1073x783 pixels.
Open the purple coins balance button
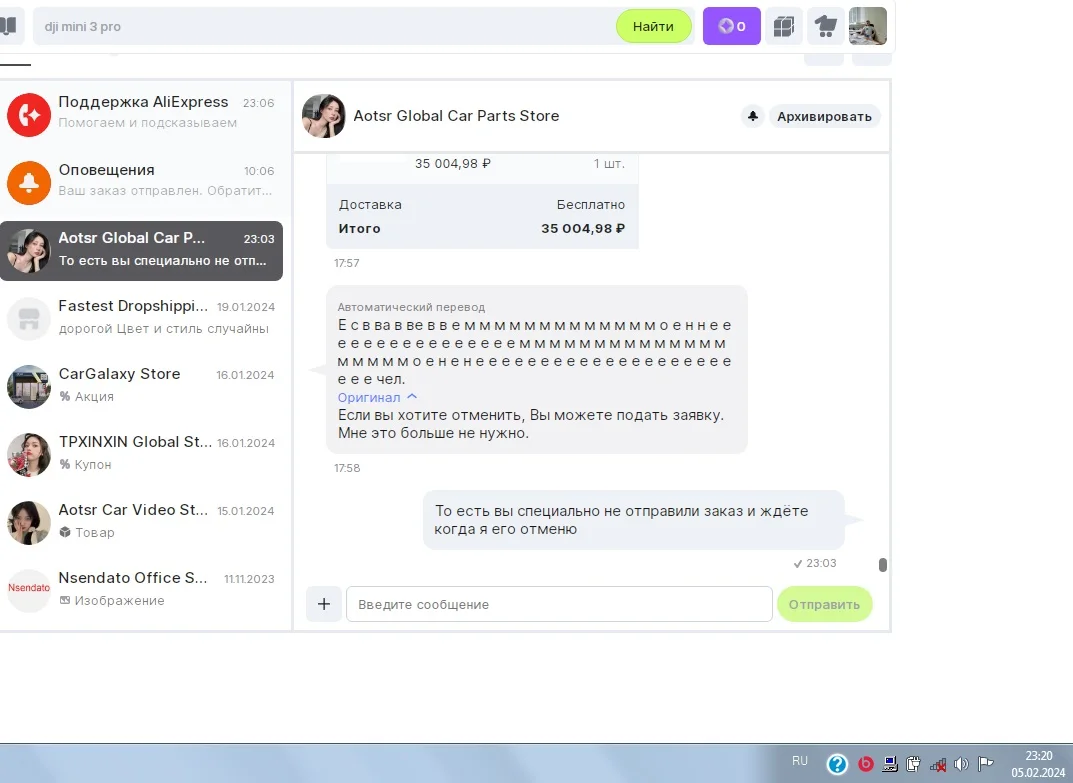tap(732, 26)
